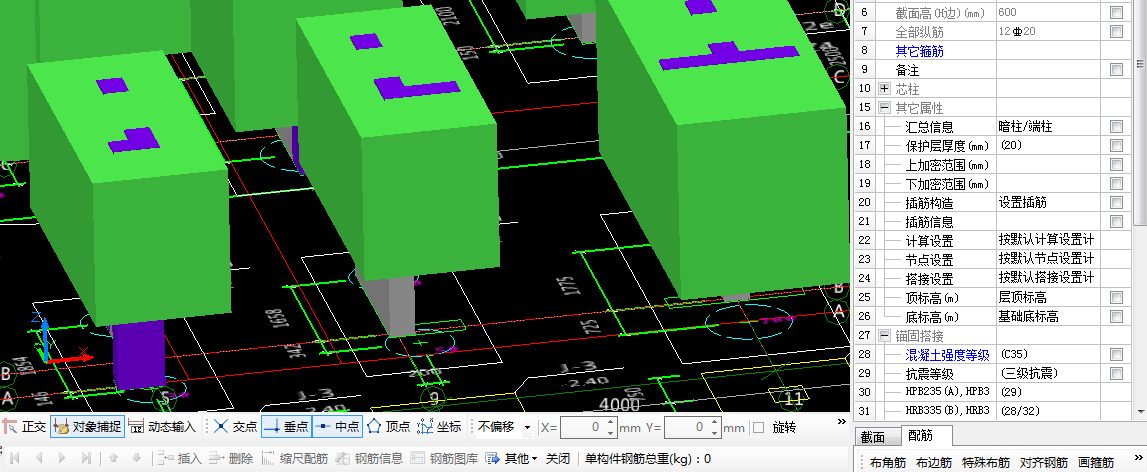
Task: Select the 设置插筋 value cell
Action: [x=1050, y=203]
